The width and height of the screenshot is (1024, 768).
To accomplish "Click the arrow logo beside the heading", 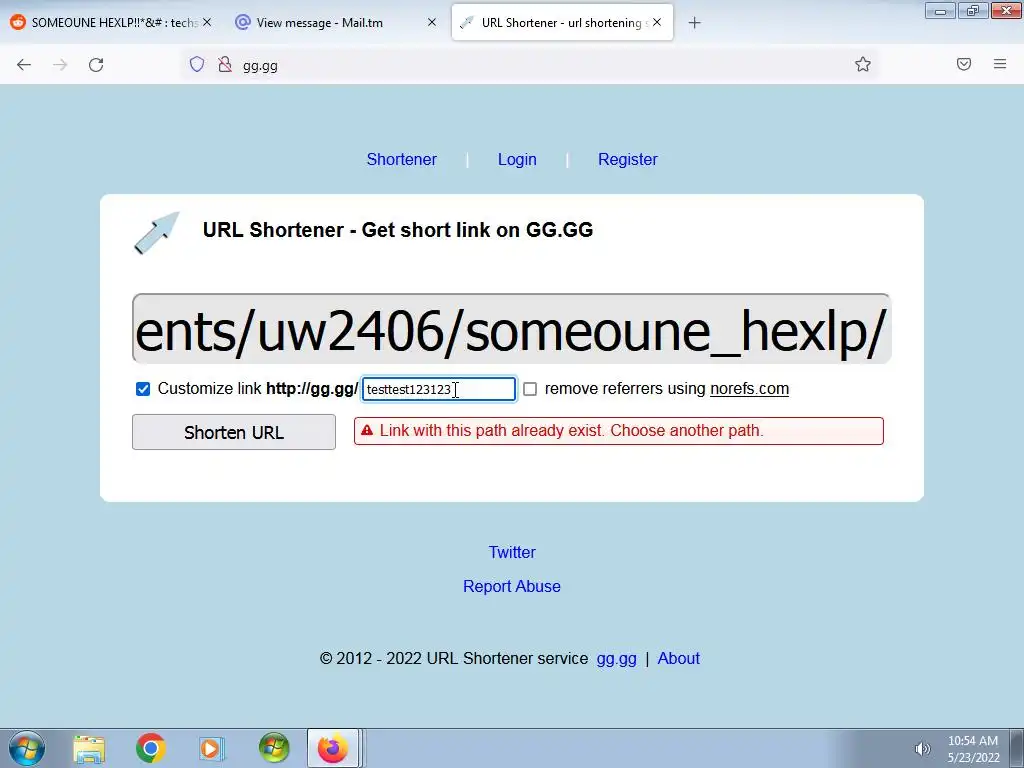I will pyautogui.click(x=157, y=232).
